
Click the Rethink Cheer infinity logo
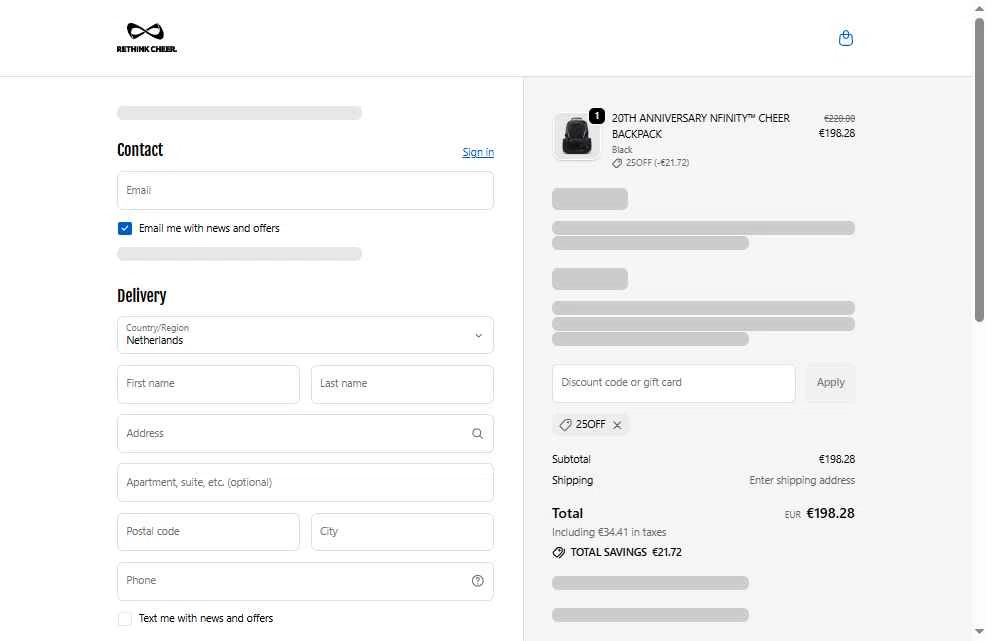click(146, 38)
